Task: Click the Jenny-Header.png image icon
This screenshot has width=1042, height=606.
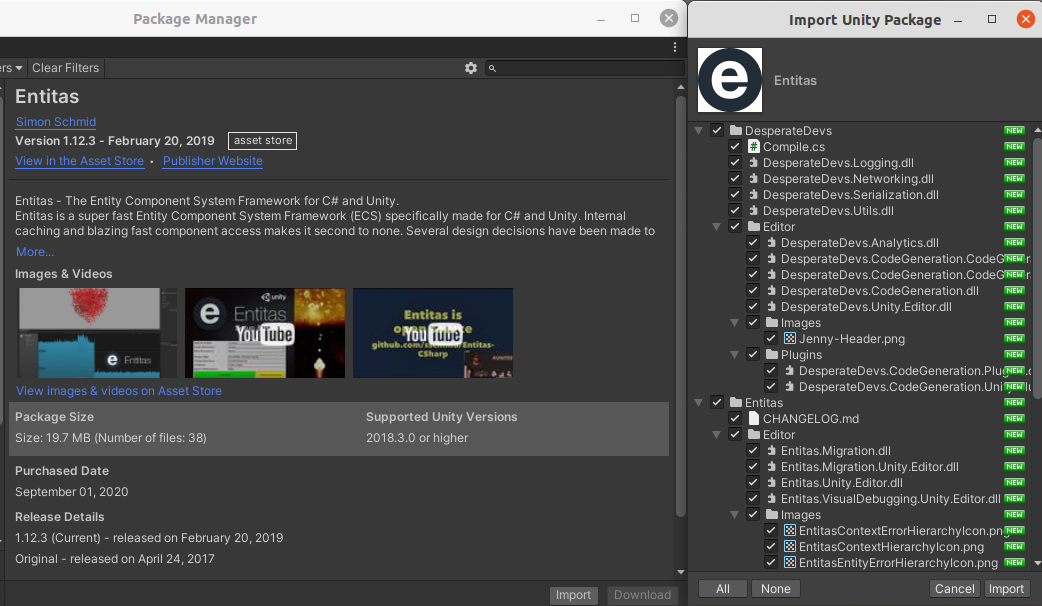Action: pos(789,338)
